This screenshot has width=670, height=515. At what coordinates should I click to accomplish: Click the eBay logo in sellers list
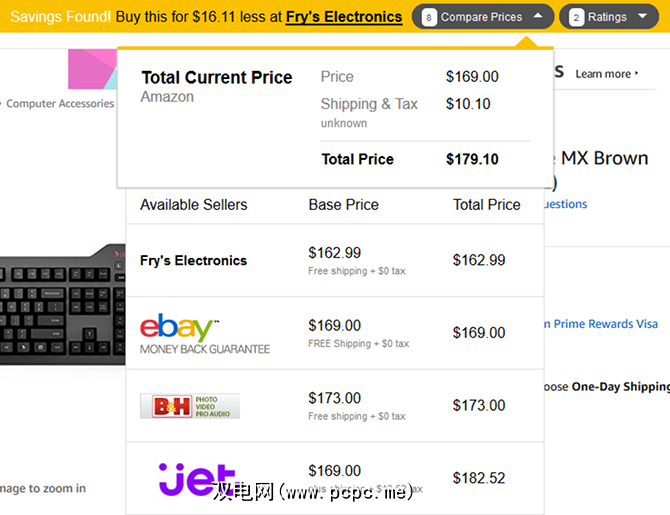point(180,328)
